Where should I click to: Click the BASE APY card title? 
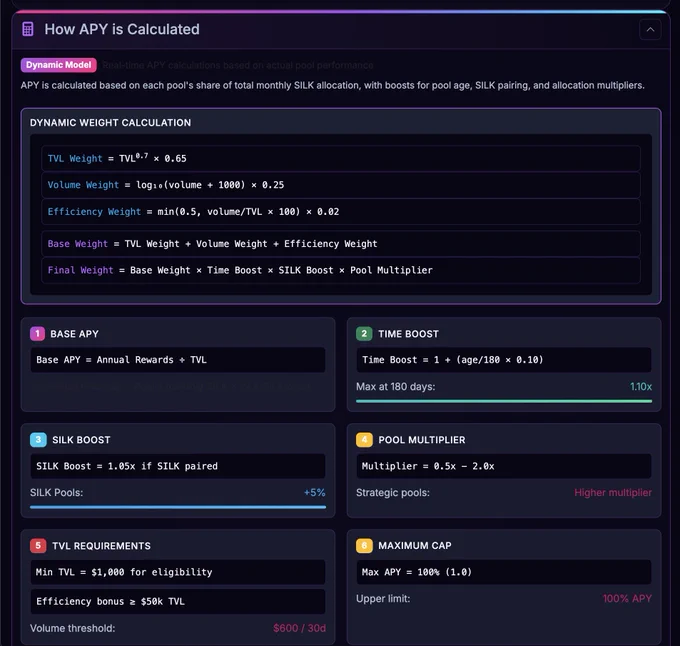(x=75, y=334)
